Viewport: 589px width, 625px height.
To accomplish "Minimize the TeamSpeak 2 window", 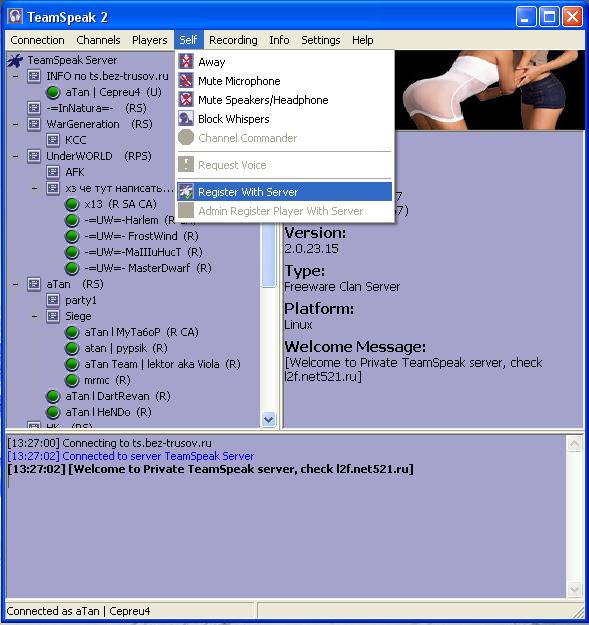I will click(x=526, y=17).
